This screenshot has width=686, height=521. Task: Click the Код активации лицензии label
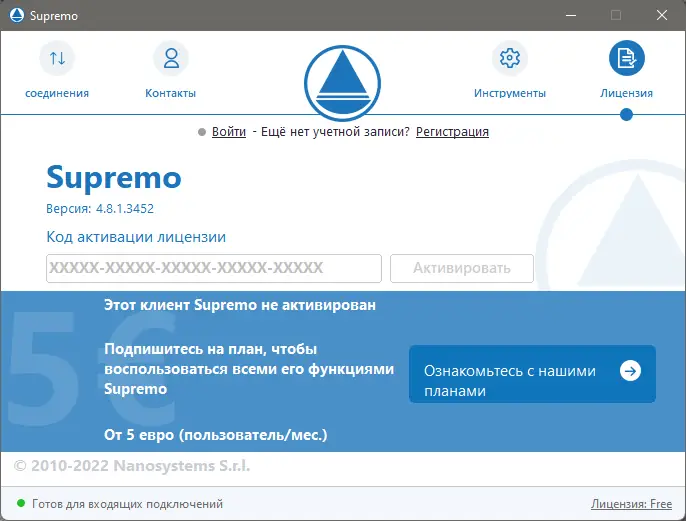pos(136,237)
